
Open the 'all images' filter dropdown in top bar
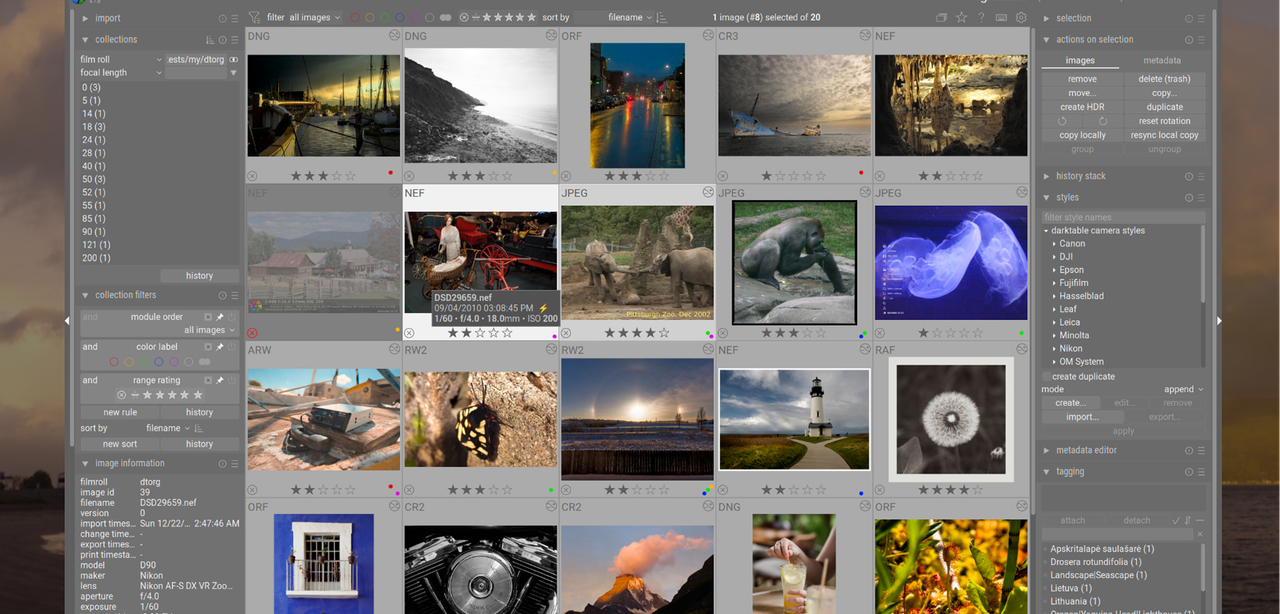pos(315,17)
